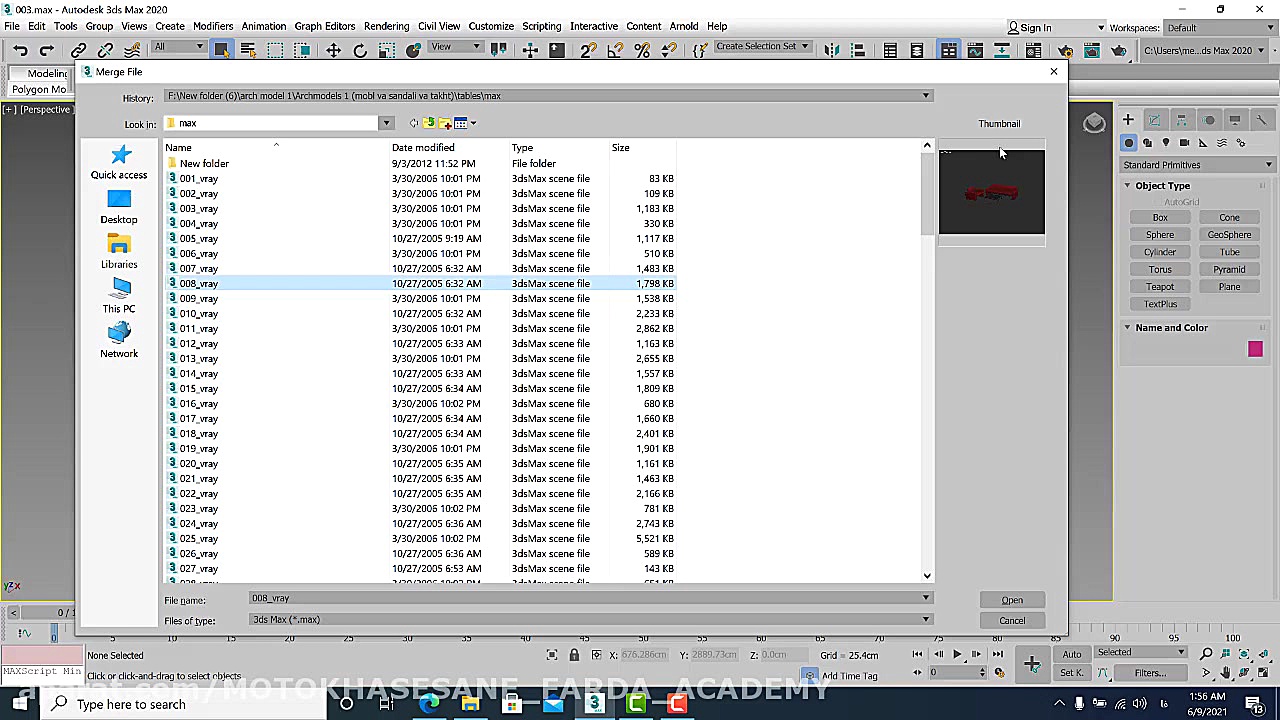Viewport: 1280px width, 720px height.
Task: Select the 012_vray file row
Action: coord(420,343)
